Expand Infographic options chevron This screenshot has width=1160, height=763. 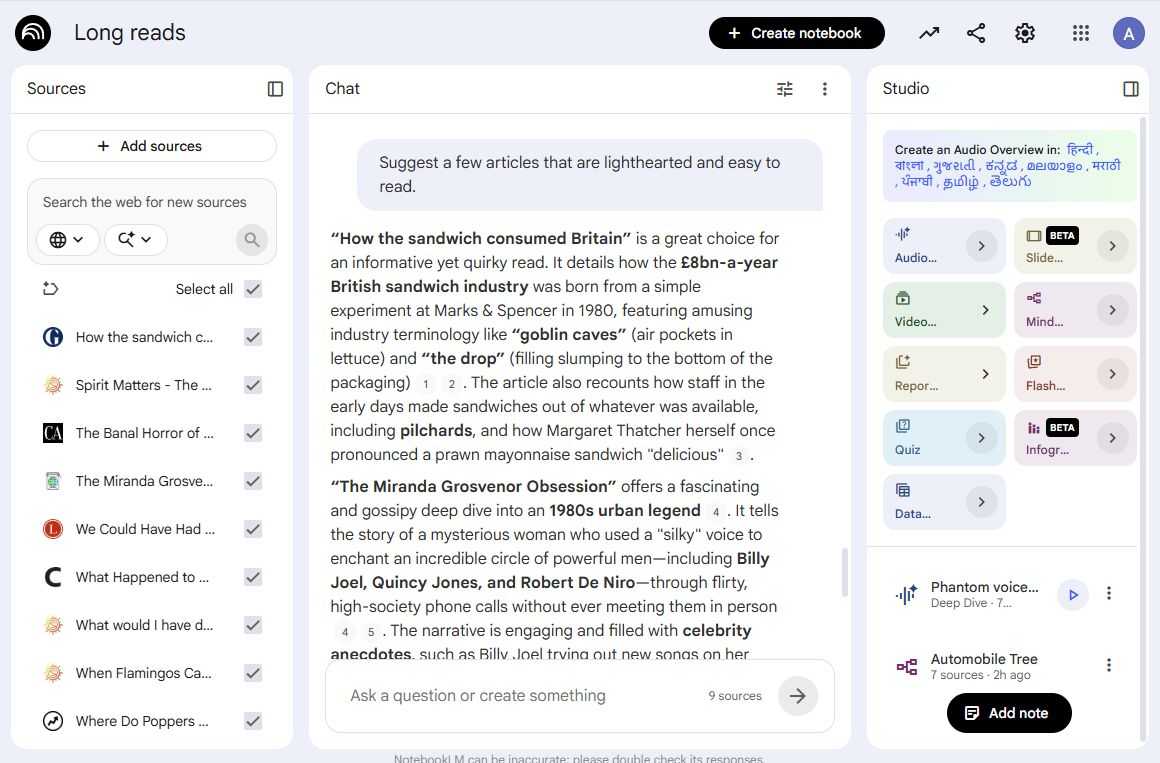pyautogui.click(x=1112, y=438)
